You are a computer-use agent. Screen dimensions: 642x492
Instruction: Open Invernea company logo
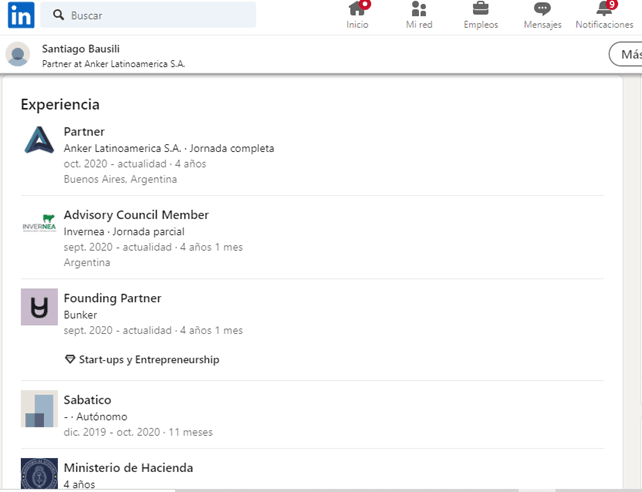pos(39,223)
